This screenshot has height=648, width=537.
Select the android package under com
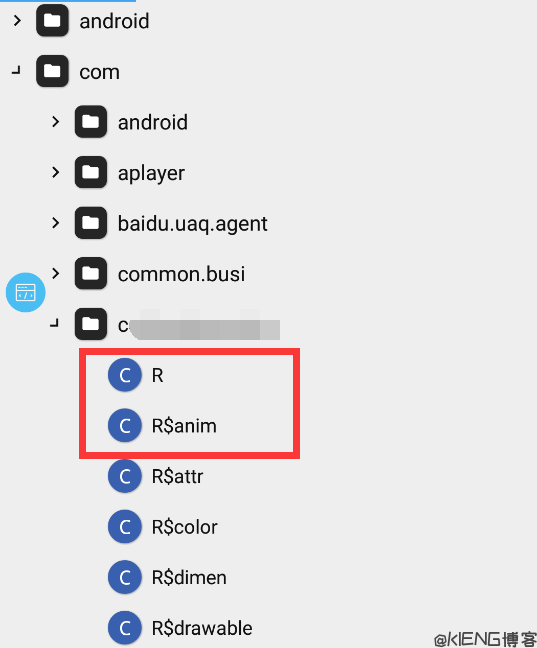[153, 122]
